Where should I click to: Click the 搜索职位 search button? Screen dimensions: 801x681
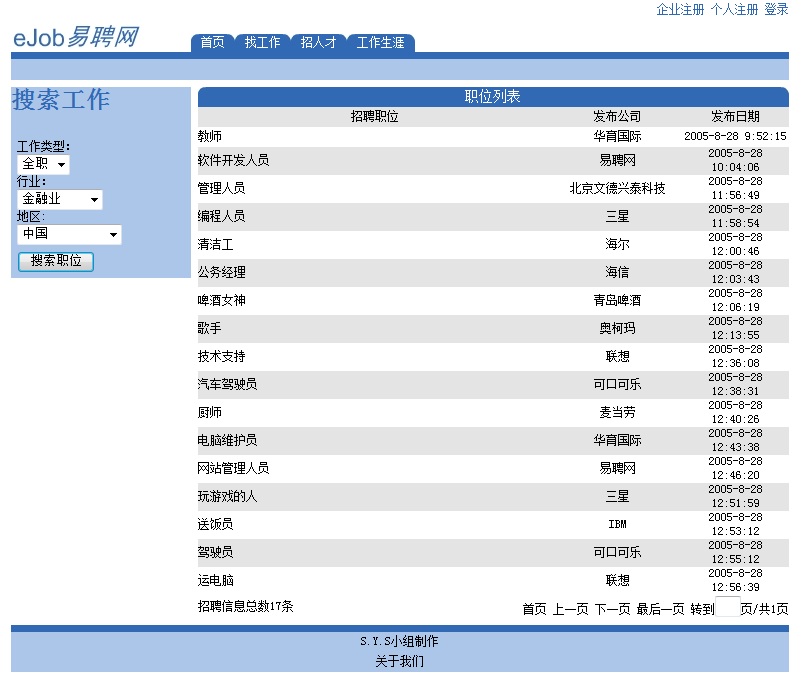[55, 261]
